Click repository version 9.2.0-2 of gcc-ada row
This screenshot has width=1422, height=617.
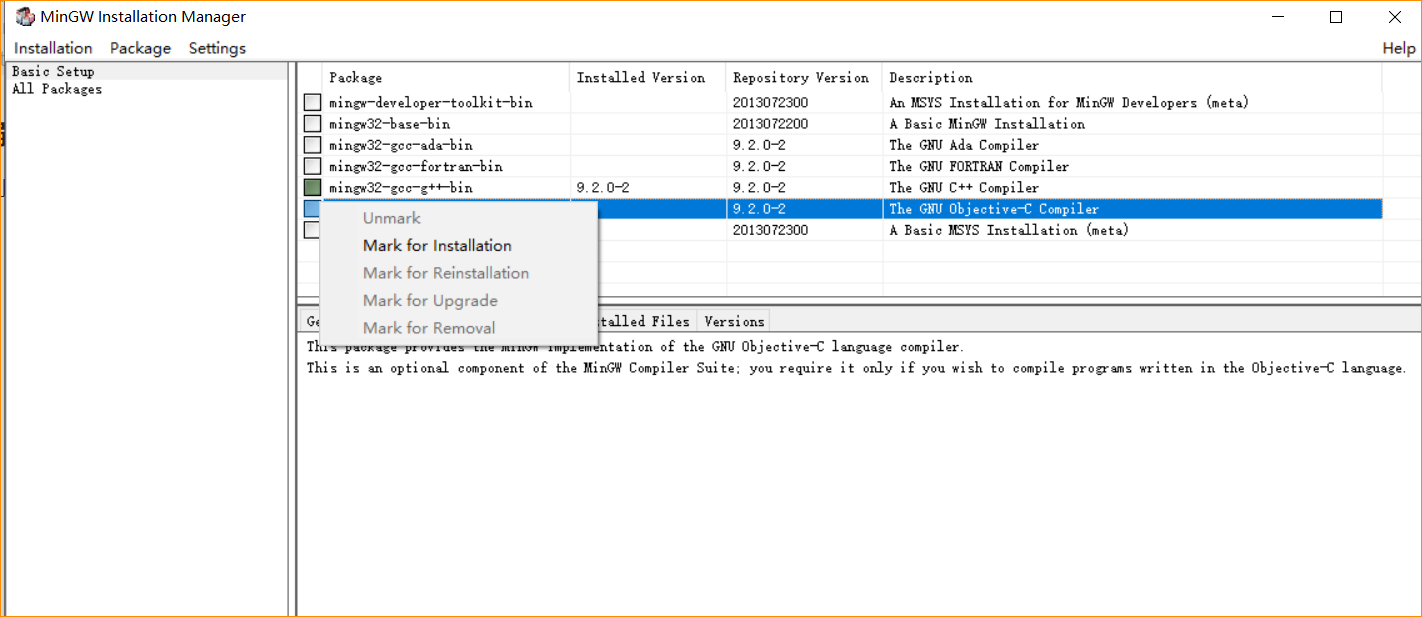click(x=759, y=145)
